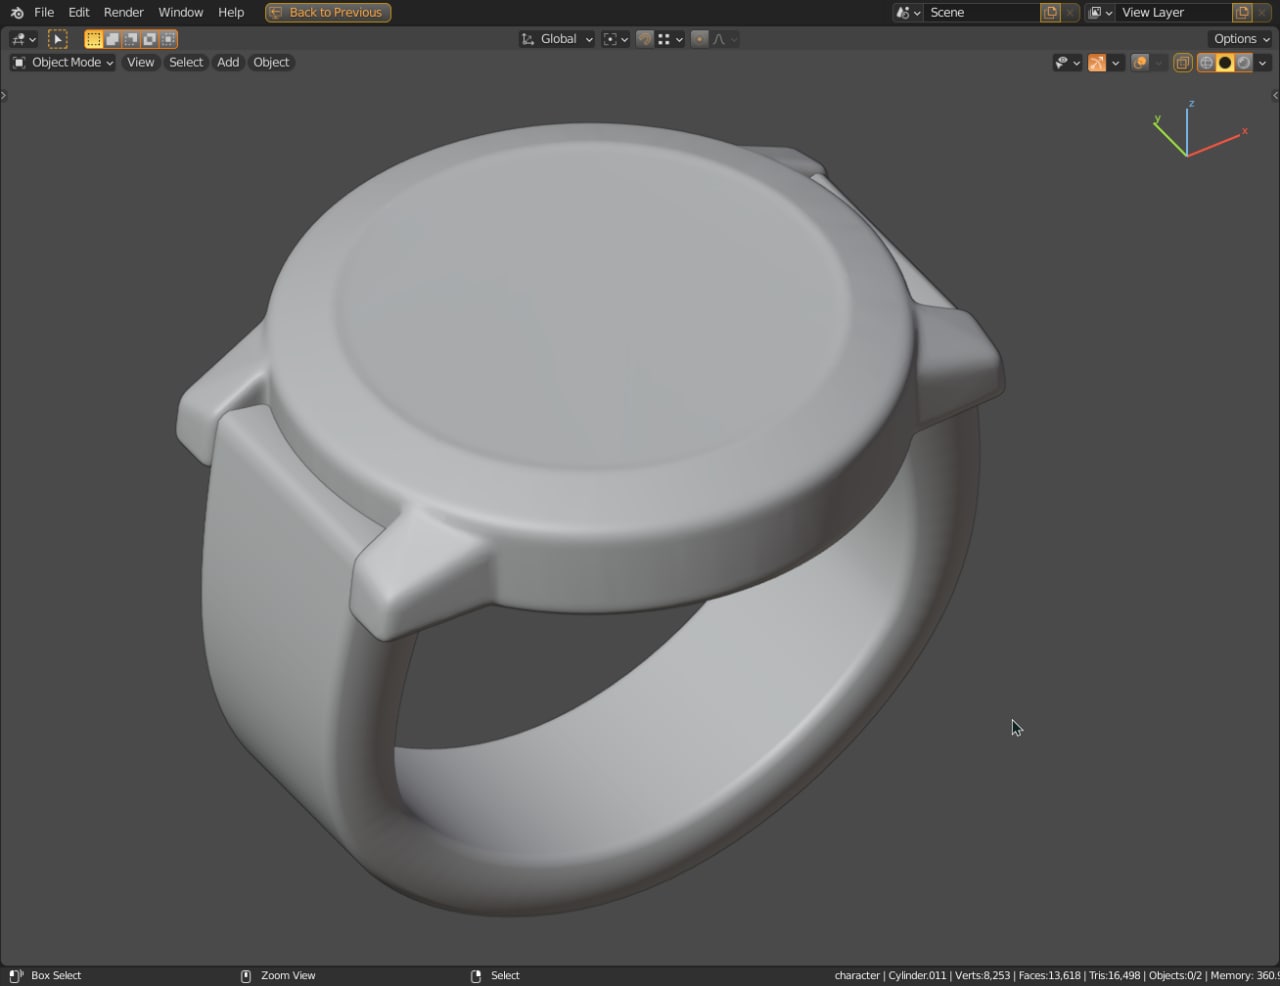Set selection mode to New selection
Viewport: 1280px width, 986px height.
click(93, 39)
